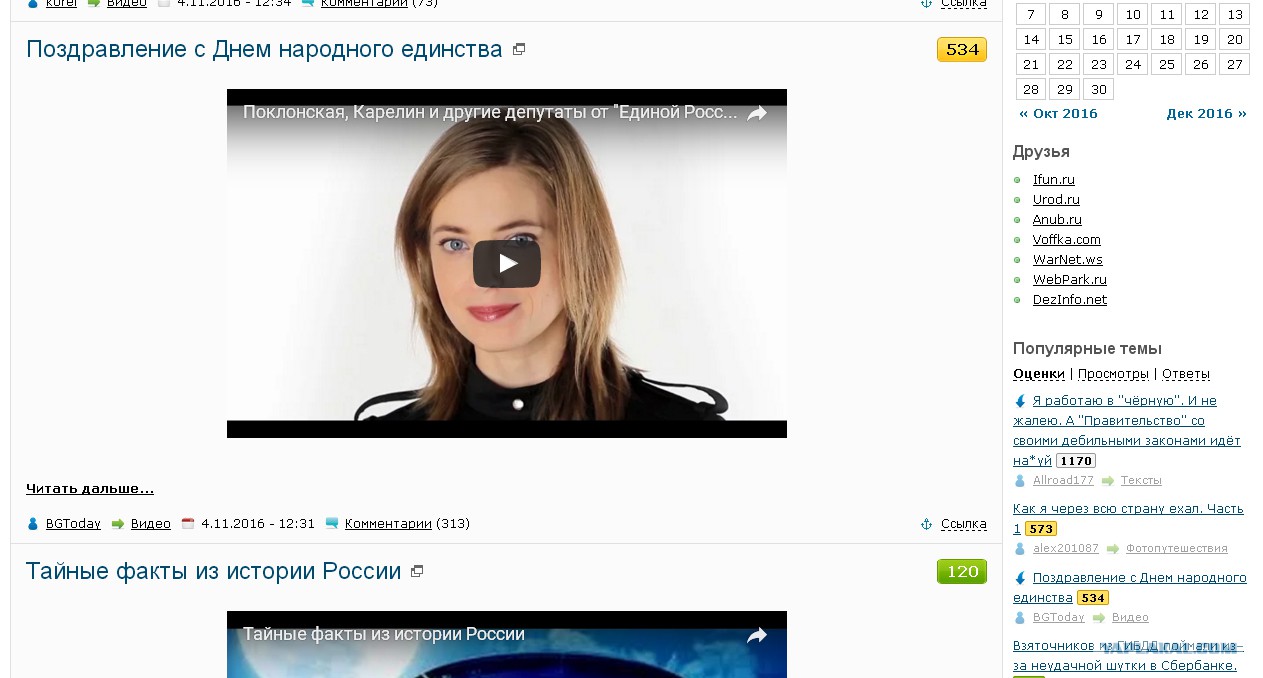The image size is (1263, 678).
Task: Open new-window icon next to Тайные факты title
Action: pyautogui.click(x=417, y=571)
